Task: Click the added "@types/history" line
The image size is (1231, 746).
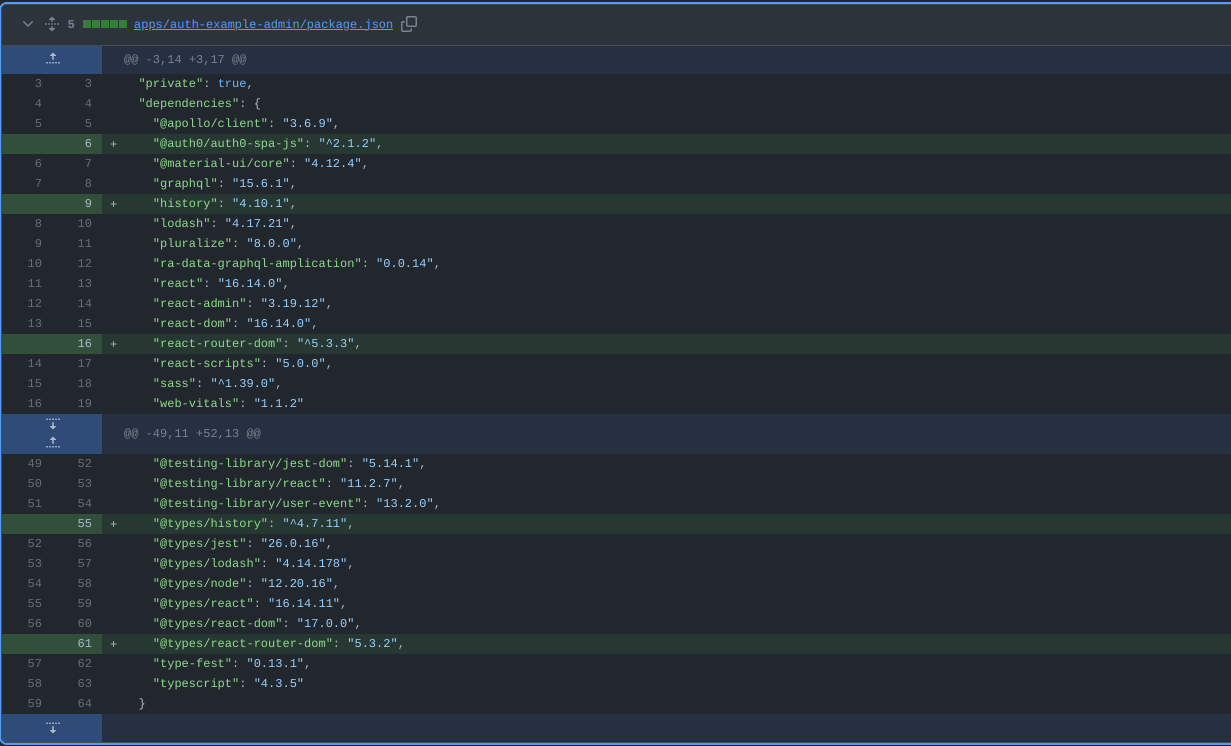Action: [666, 524]
